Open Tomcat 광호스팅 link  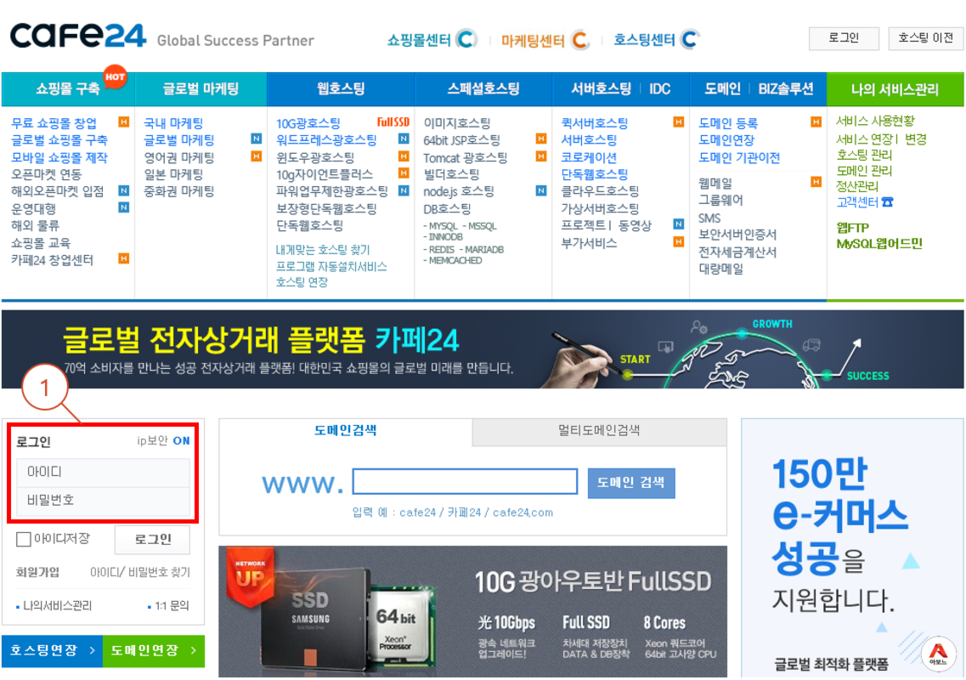[x=465, y=158]
